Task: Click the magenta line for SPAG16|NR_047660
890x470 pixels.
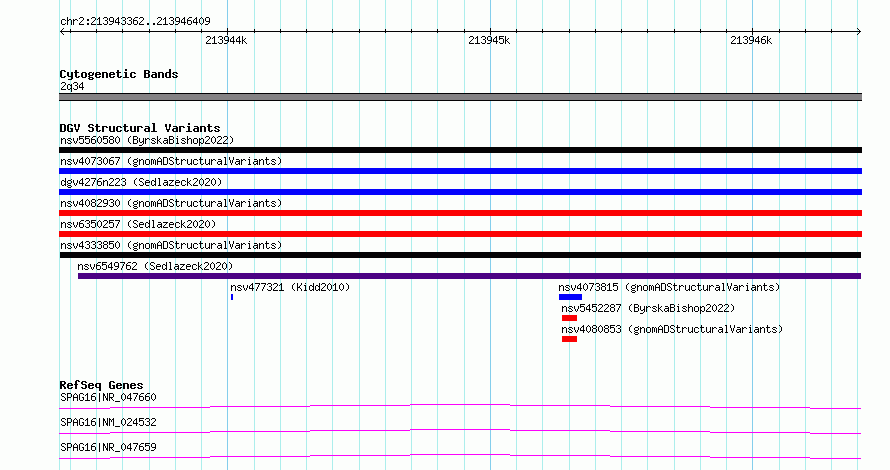Action: 460,406
